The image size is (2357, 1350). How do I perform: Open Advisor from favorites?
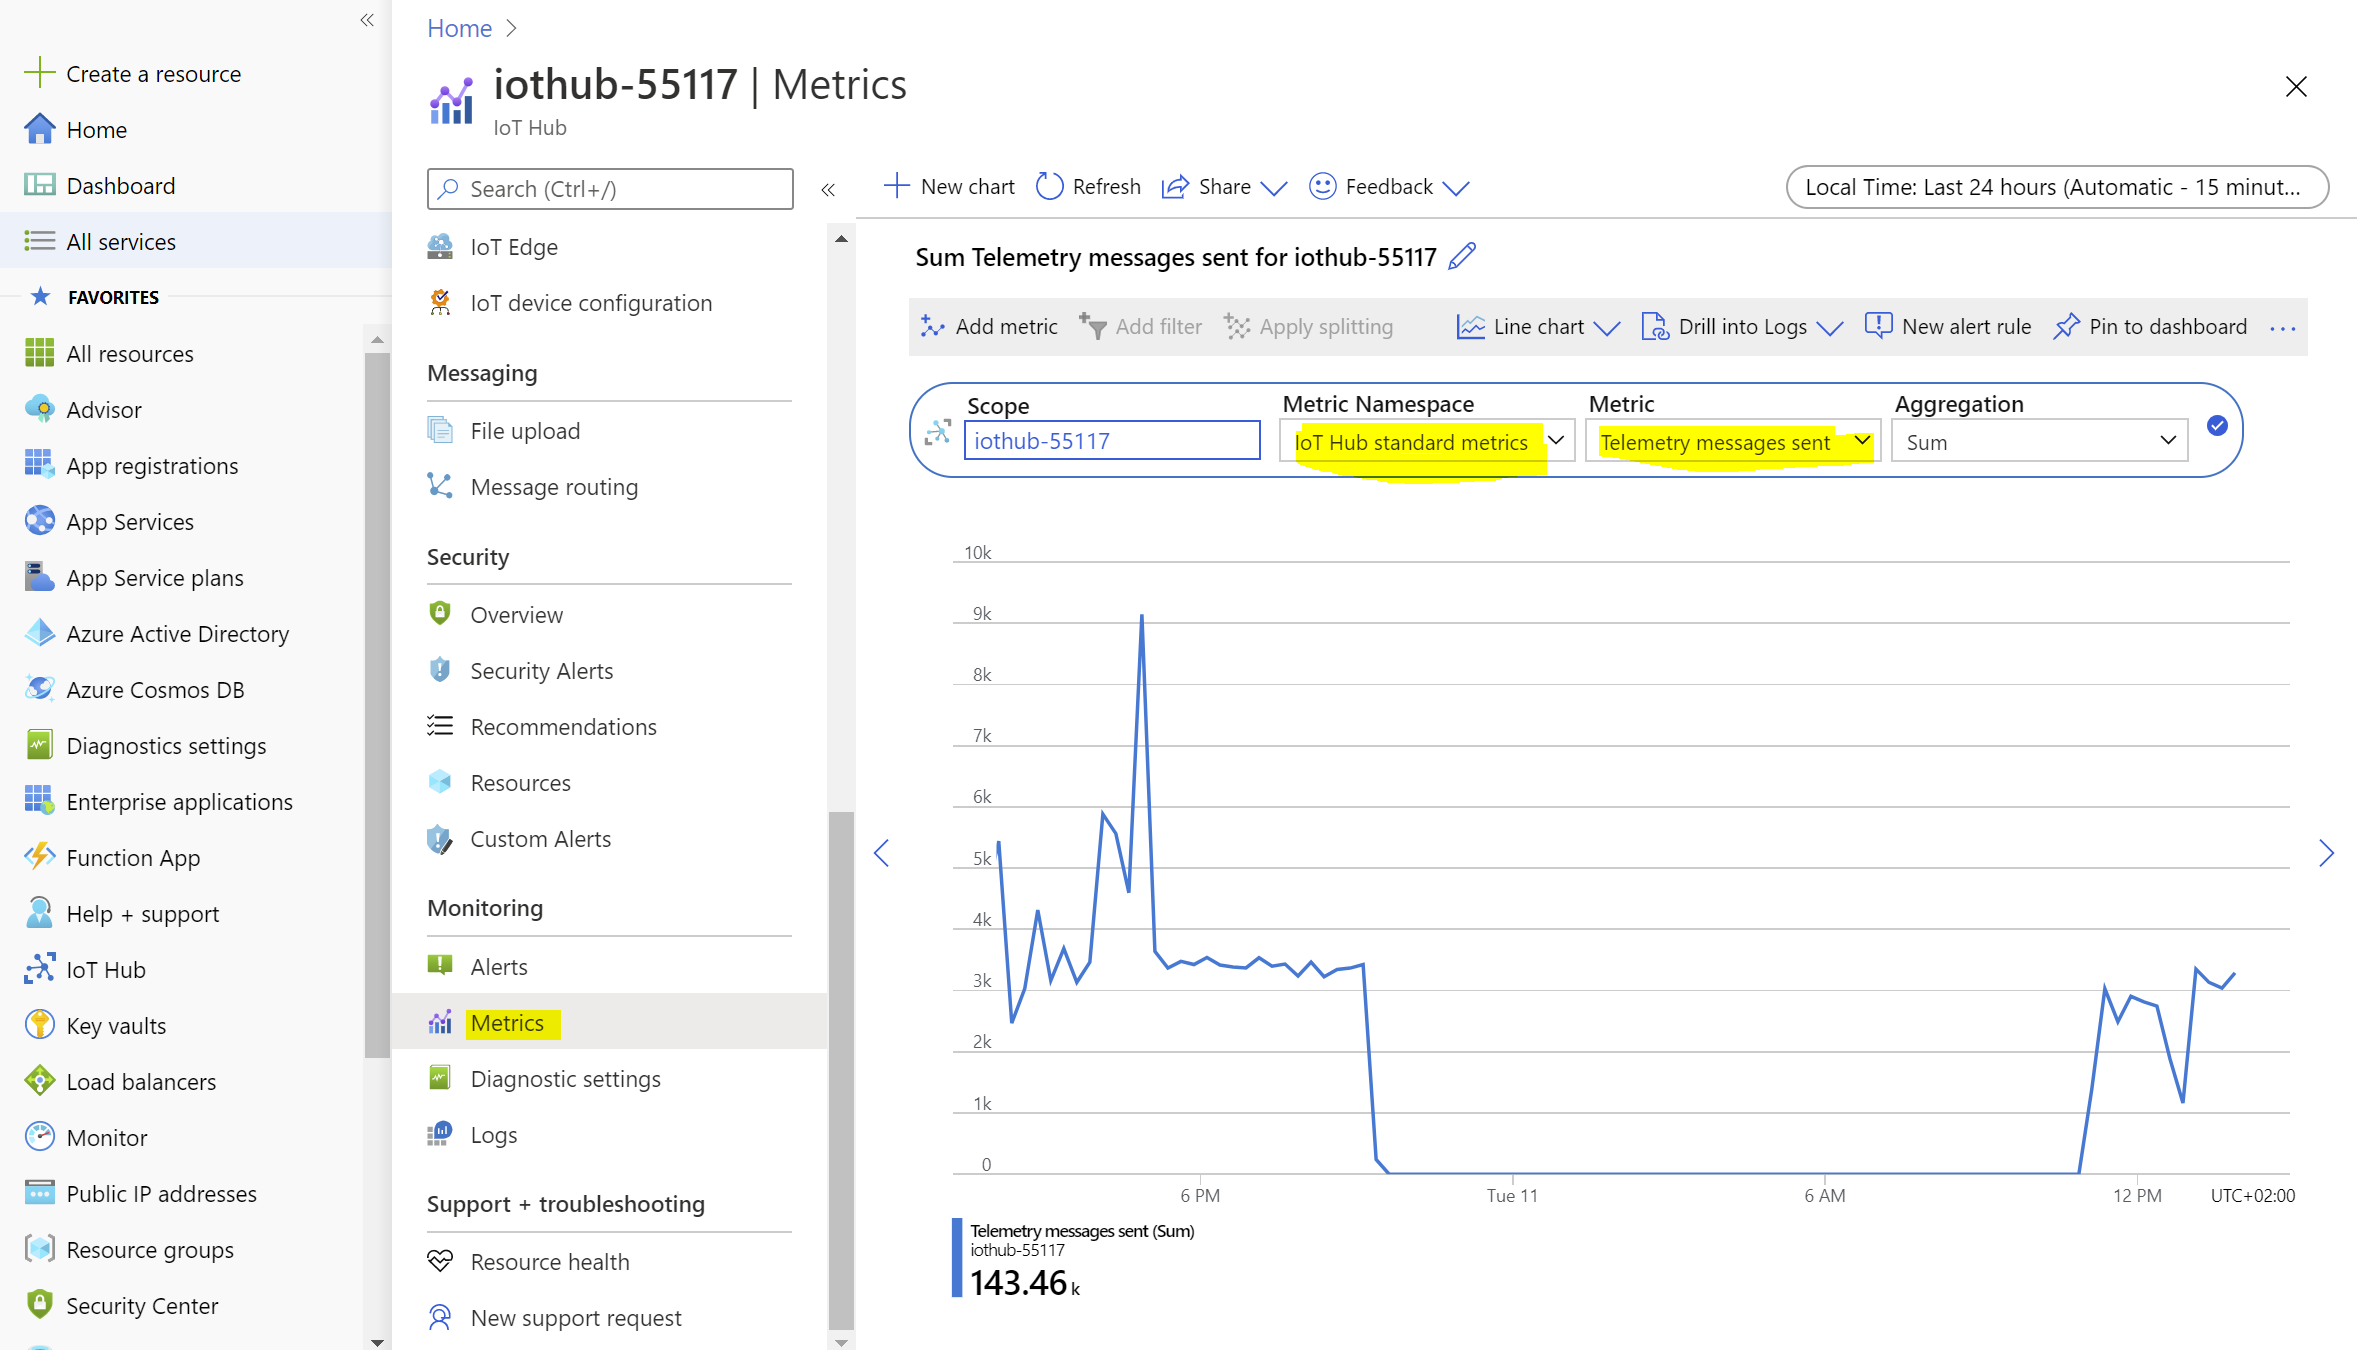coord(104,410)
